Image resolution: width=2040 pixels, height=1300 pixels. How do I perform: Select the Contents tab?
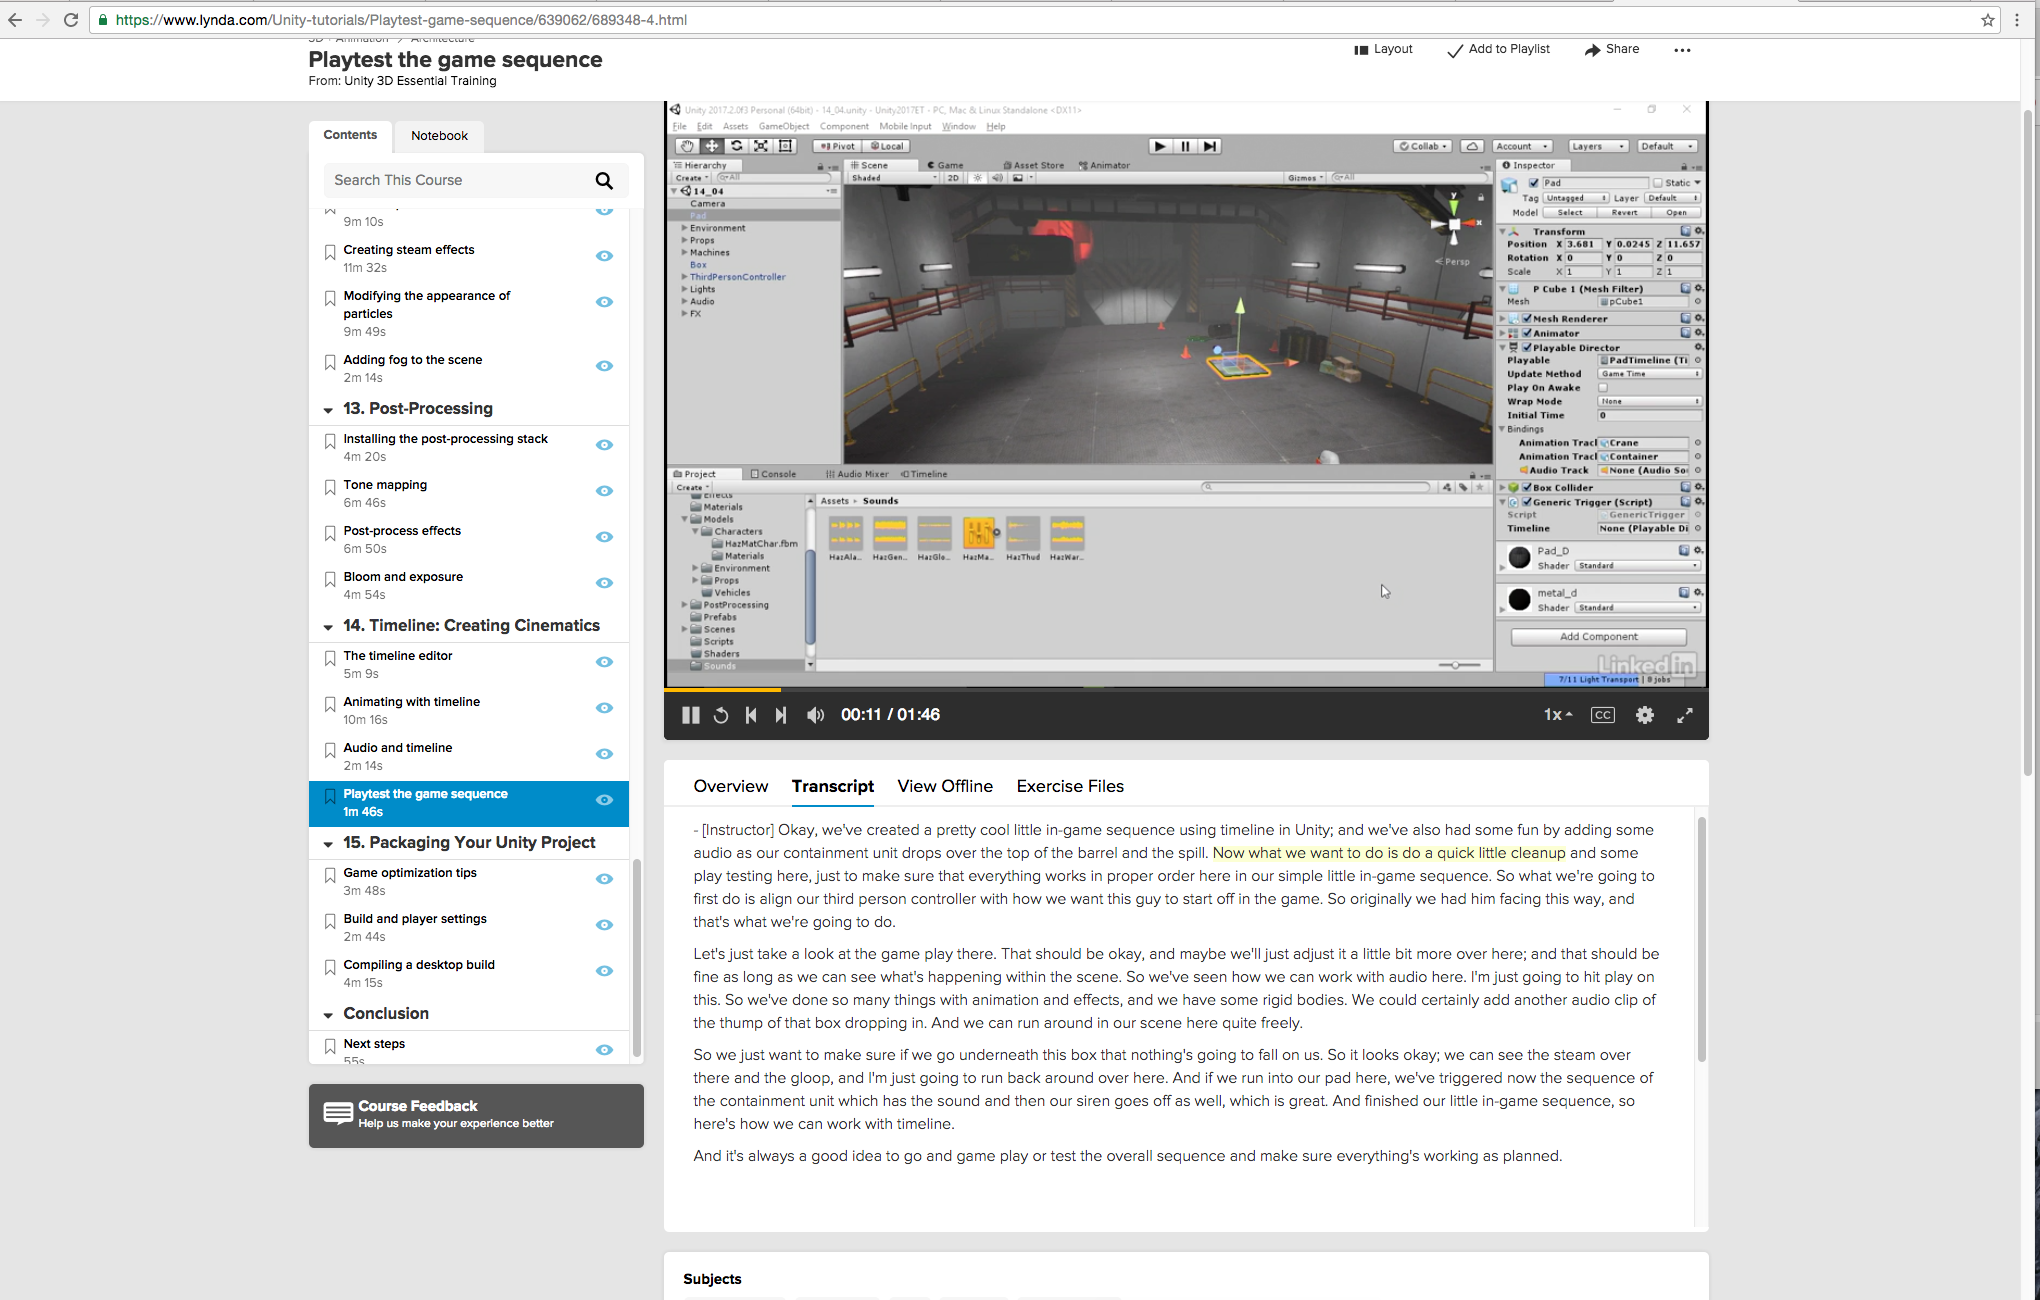(x=350, y=135)
